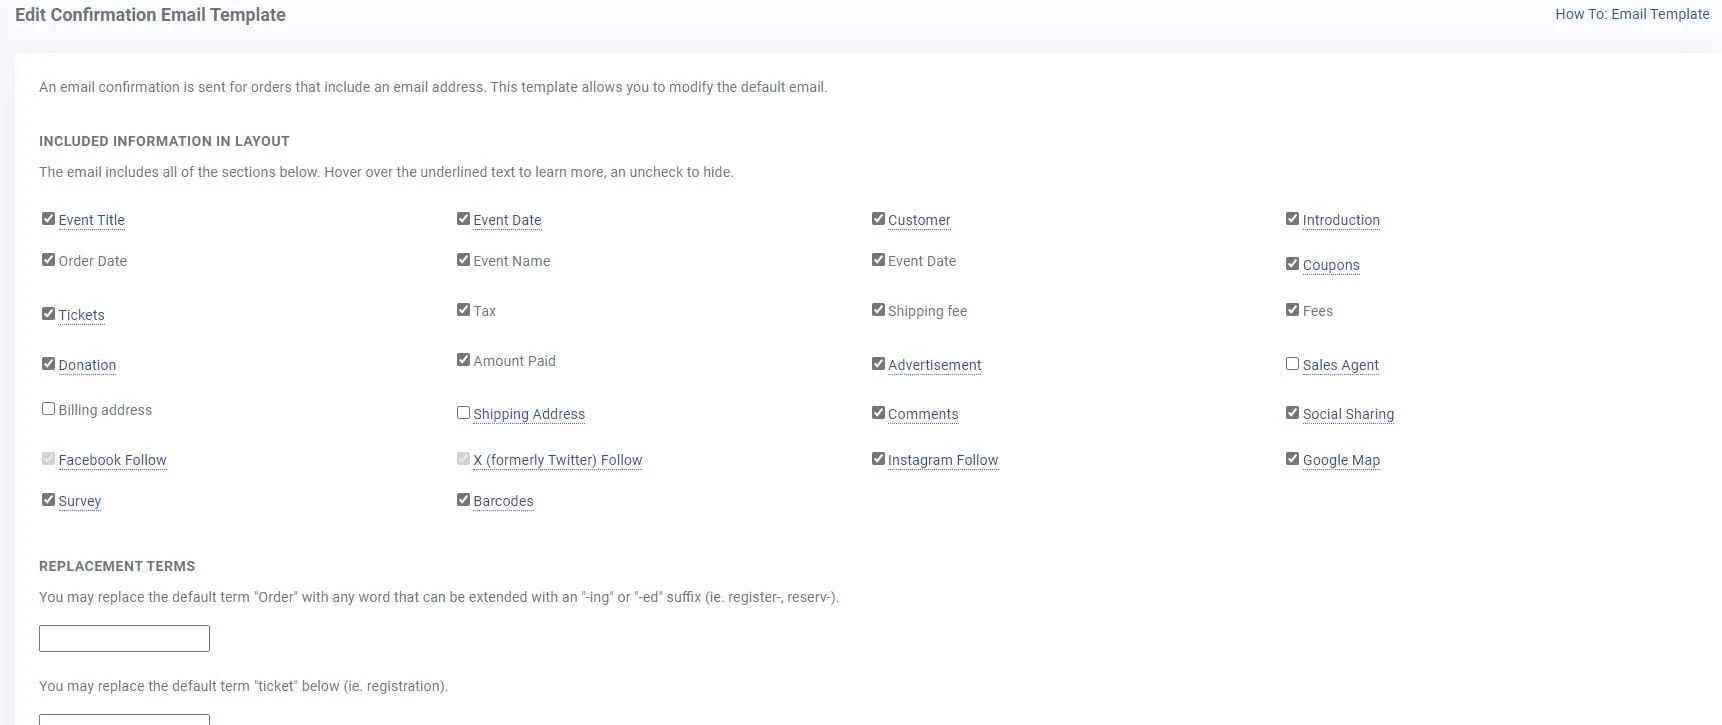Screen dimensions: 1722x725
Task: Uncheck the Coupons checkbox
Action: coord(1292,264)
